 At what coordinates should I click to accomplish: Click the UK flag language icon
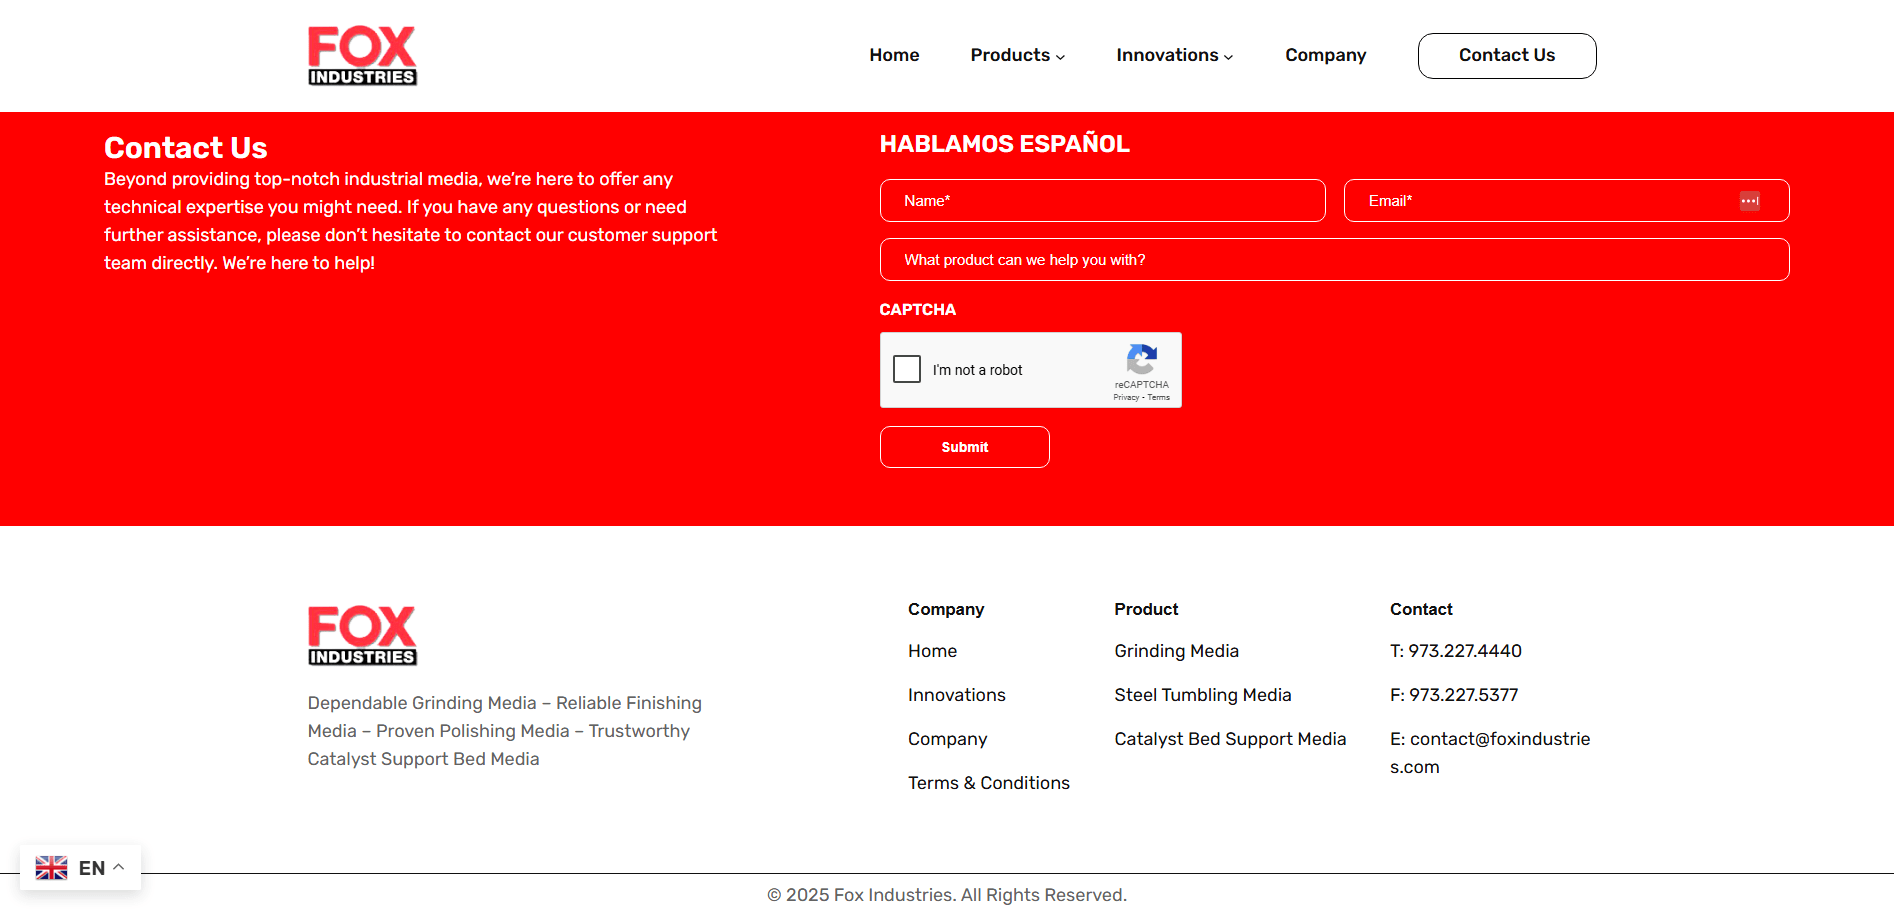pyautogui.click(x=52, y=868)
